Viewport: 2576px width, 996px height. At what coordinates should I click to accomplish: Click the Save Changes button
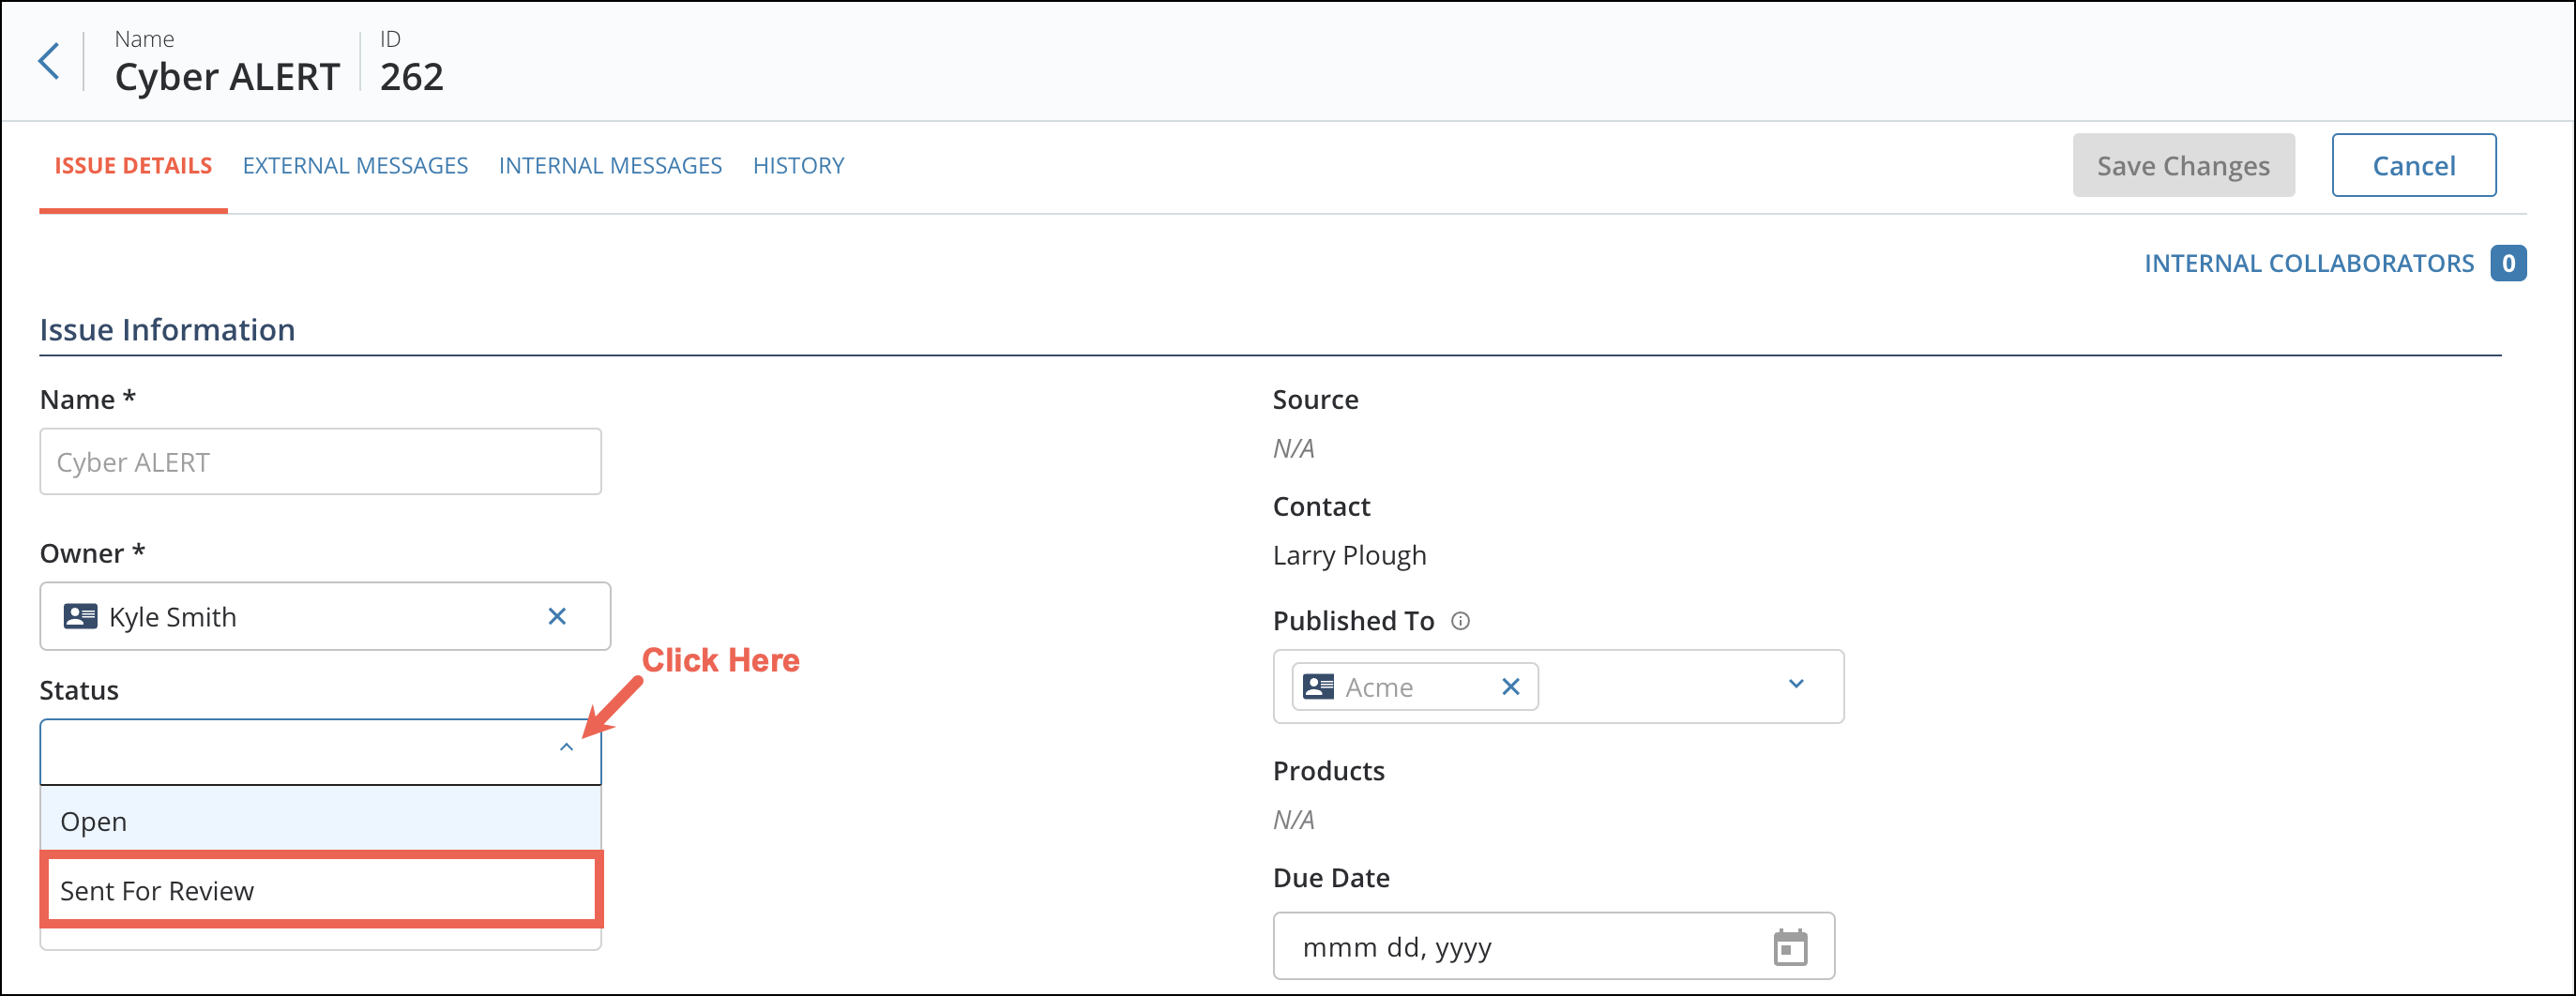pos(2183,165)
